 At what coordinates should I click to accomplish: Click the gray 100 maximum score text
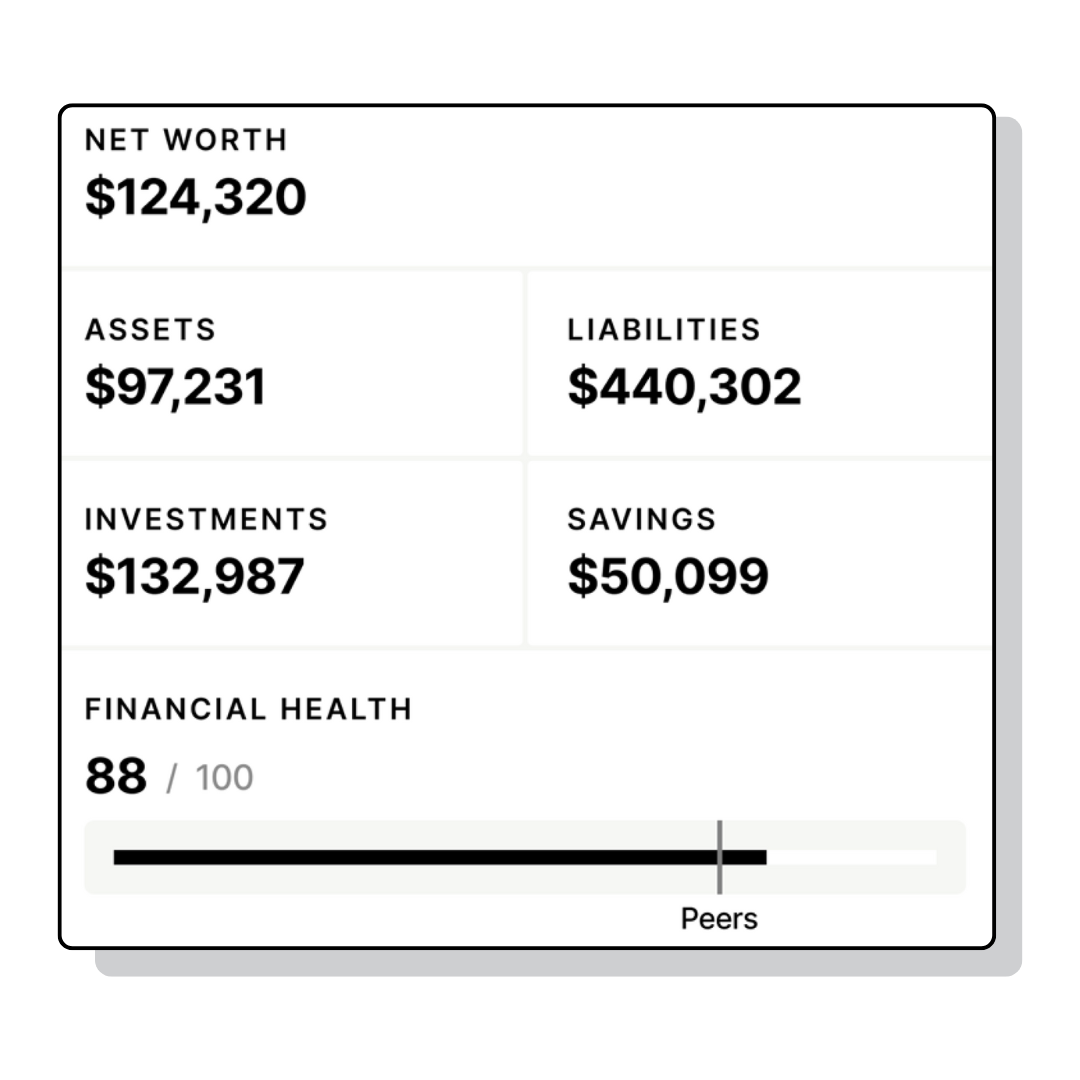click(224, 778)
